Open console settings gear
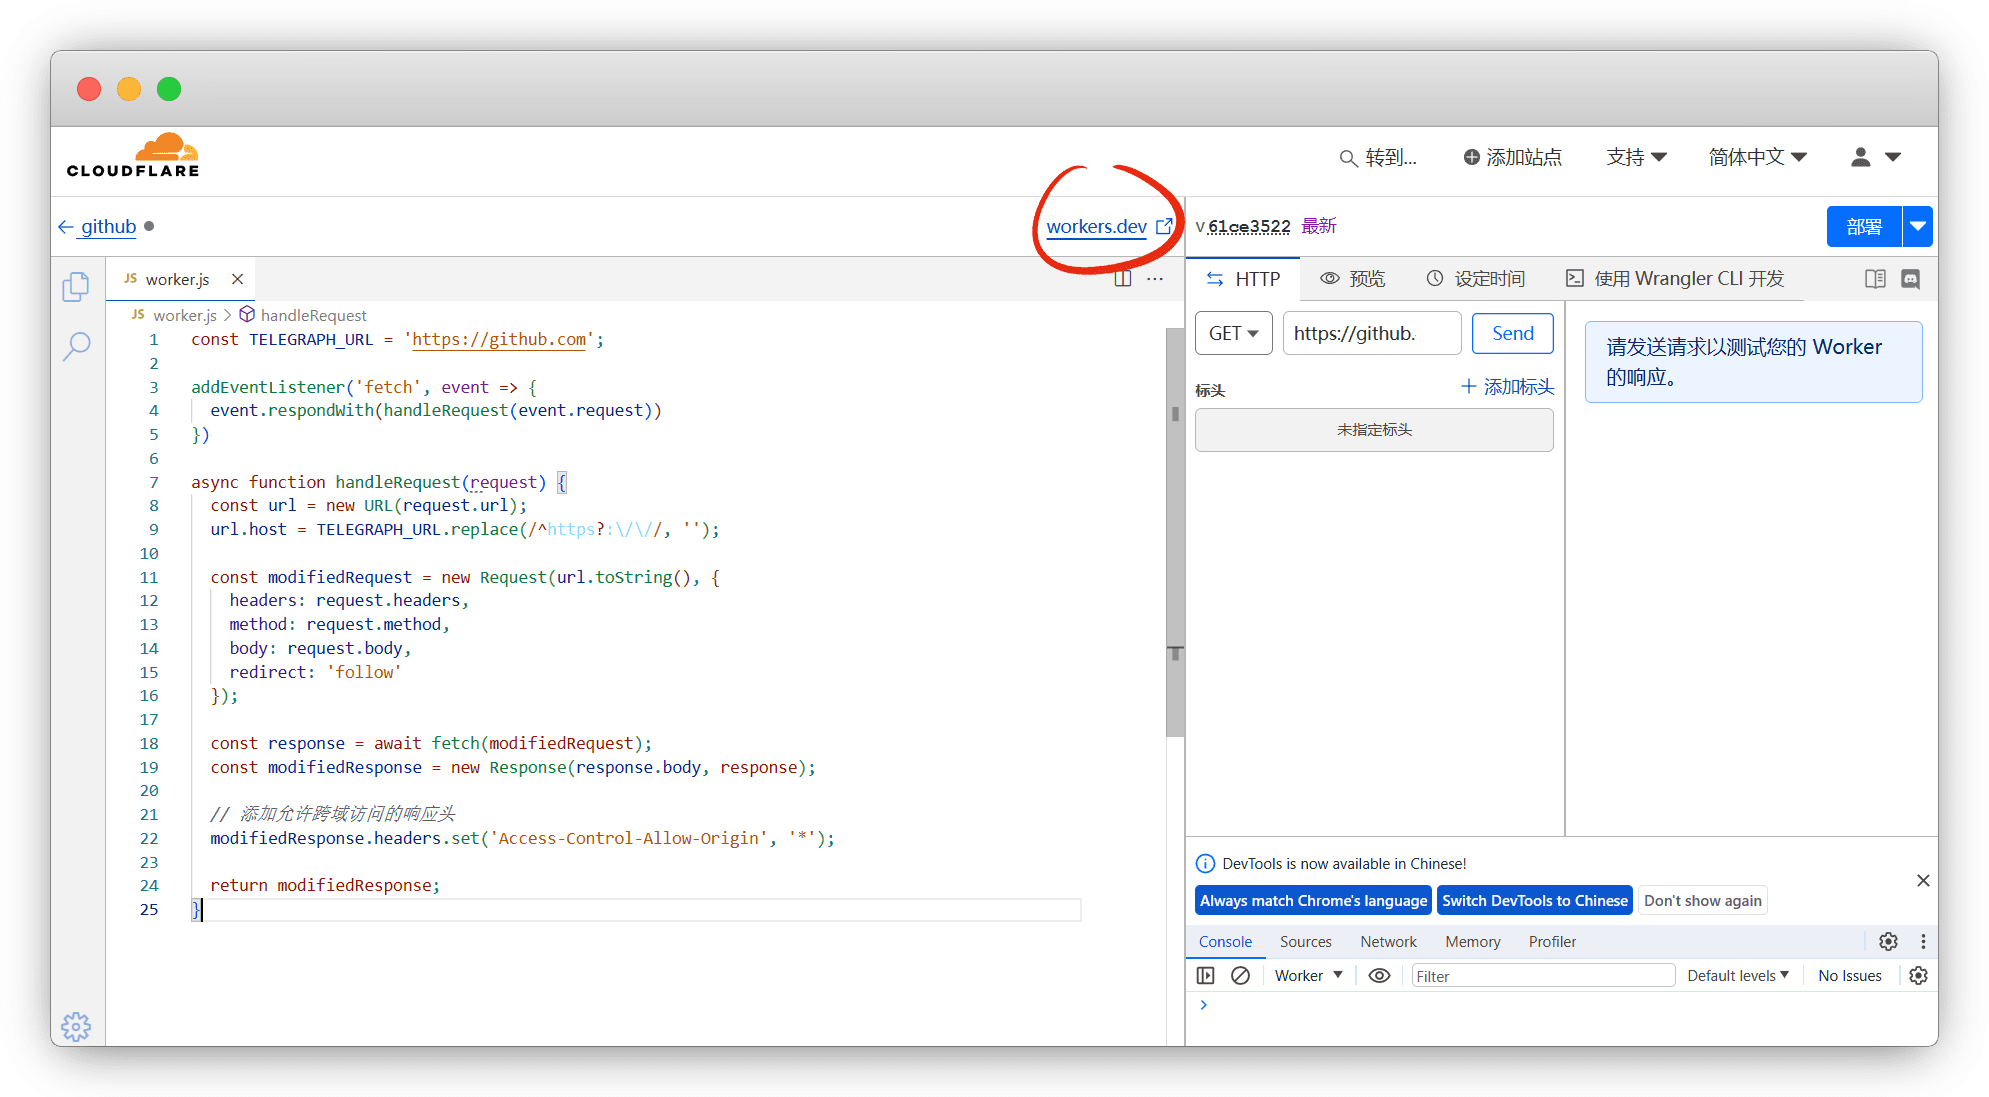The height and width of the screenshot is (1097, 1989). pos(1918,976)
